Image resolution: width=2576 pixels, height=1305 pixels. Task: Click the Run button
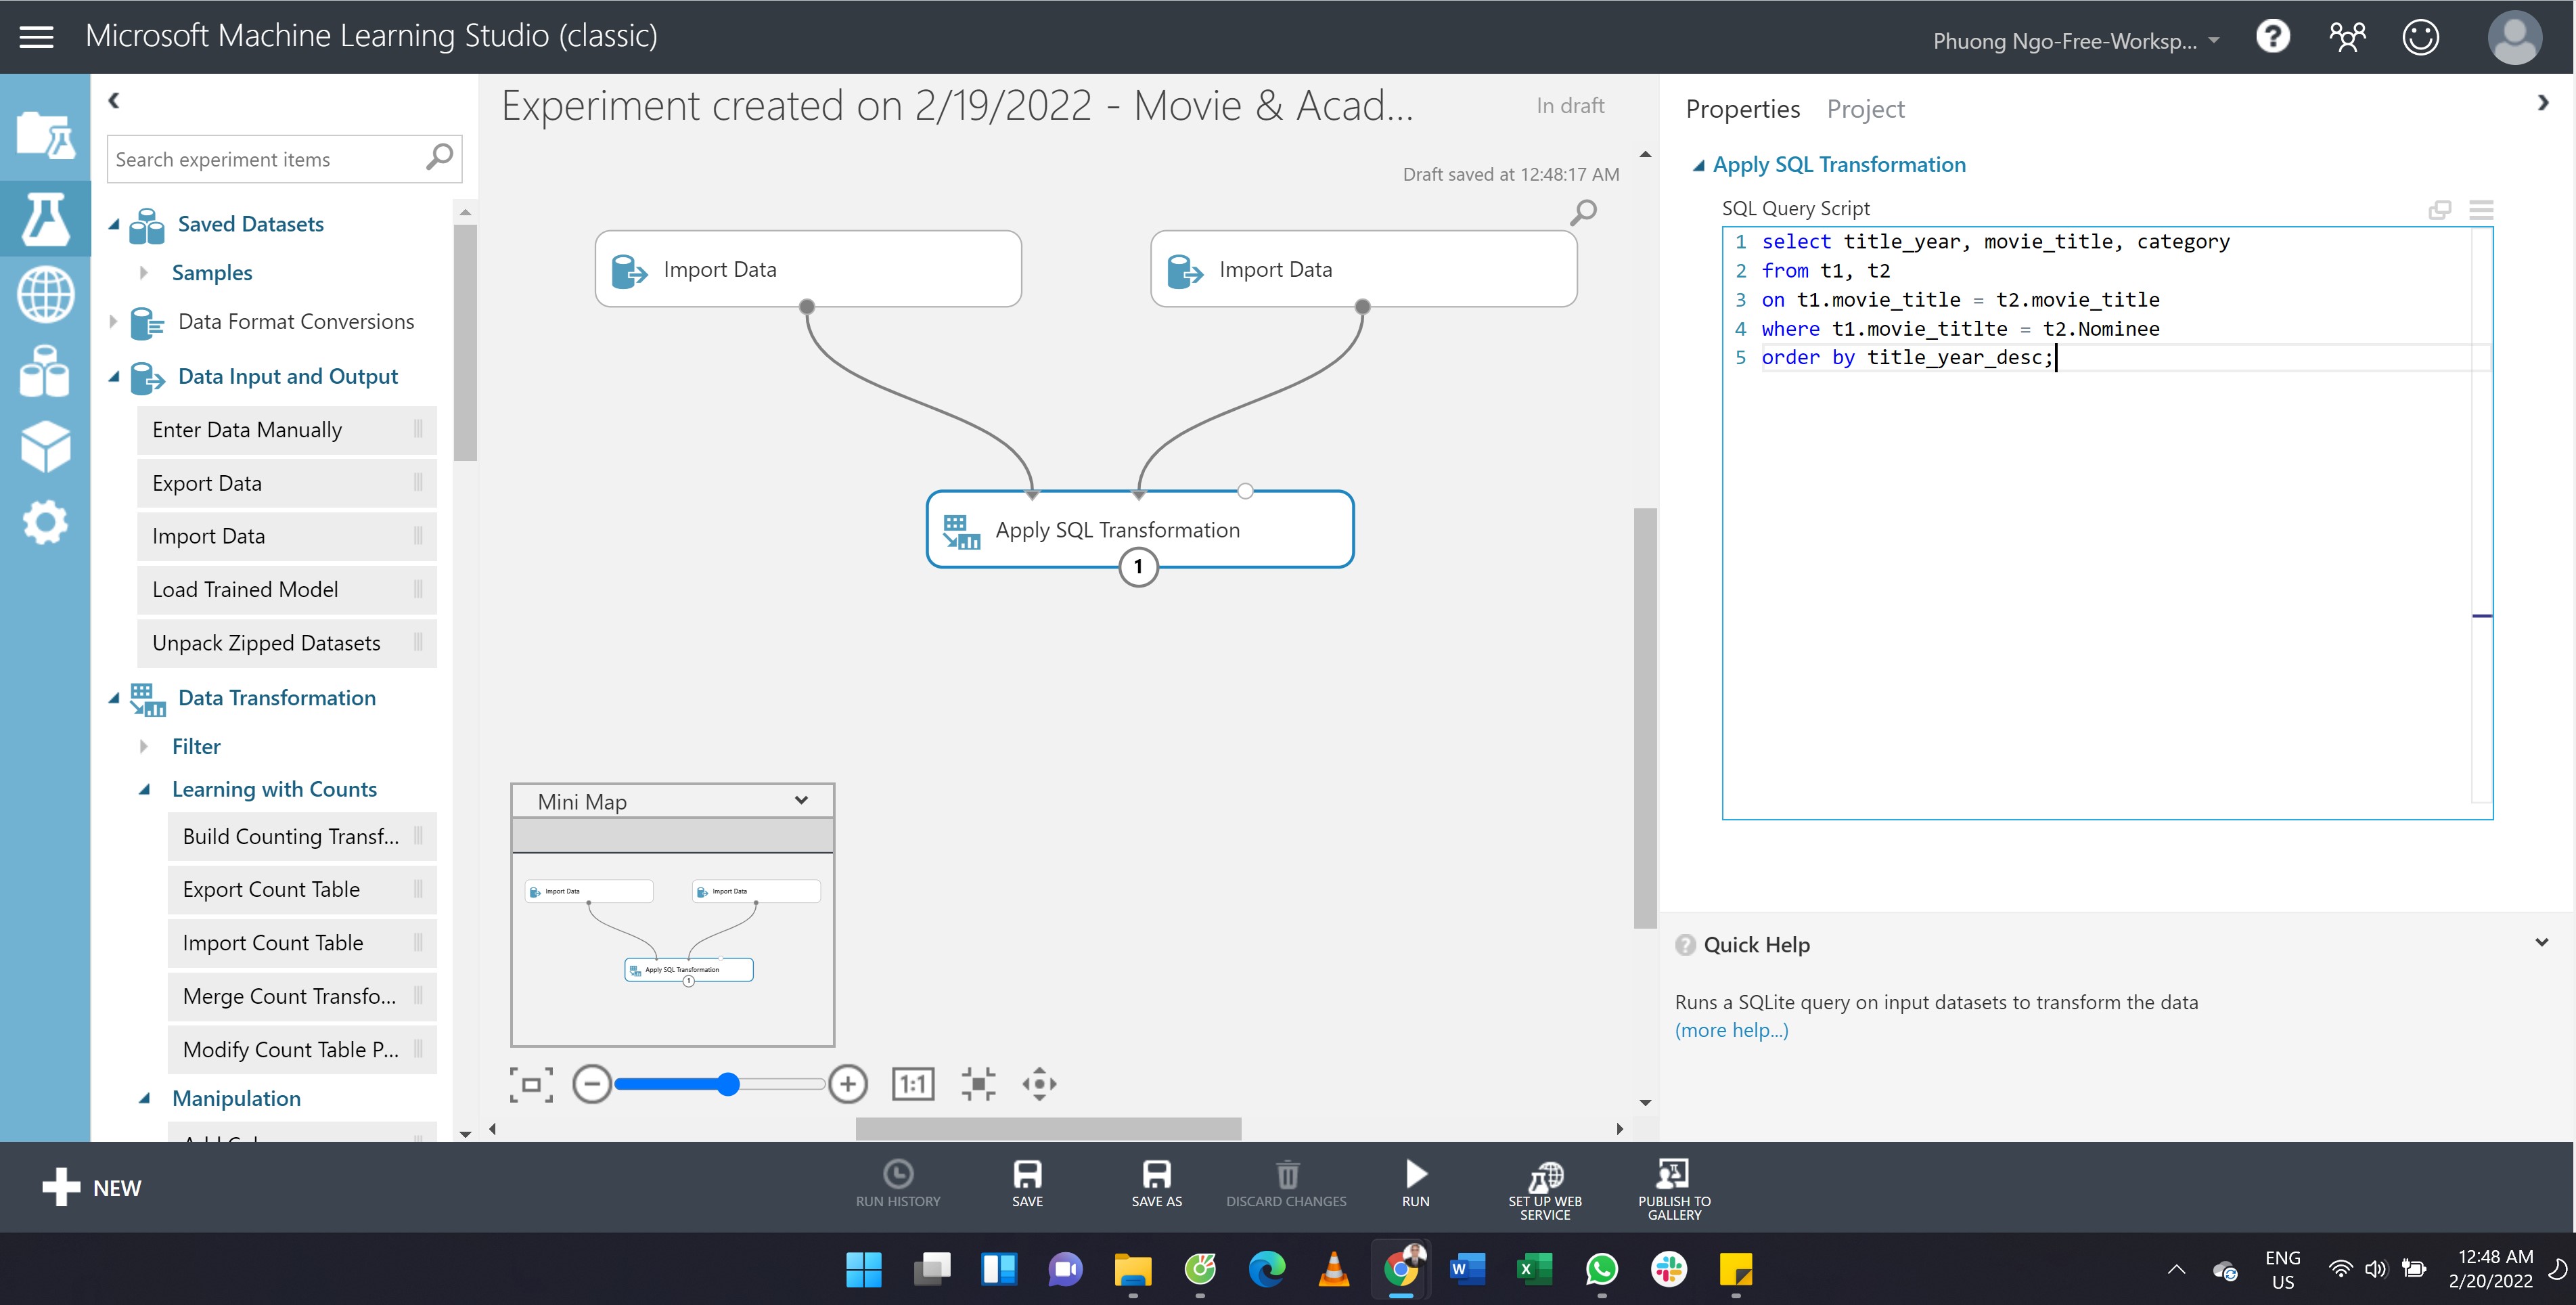1415,1184
